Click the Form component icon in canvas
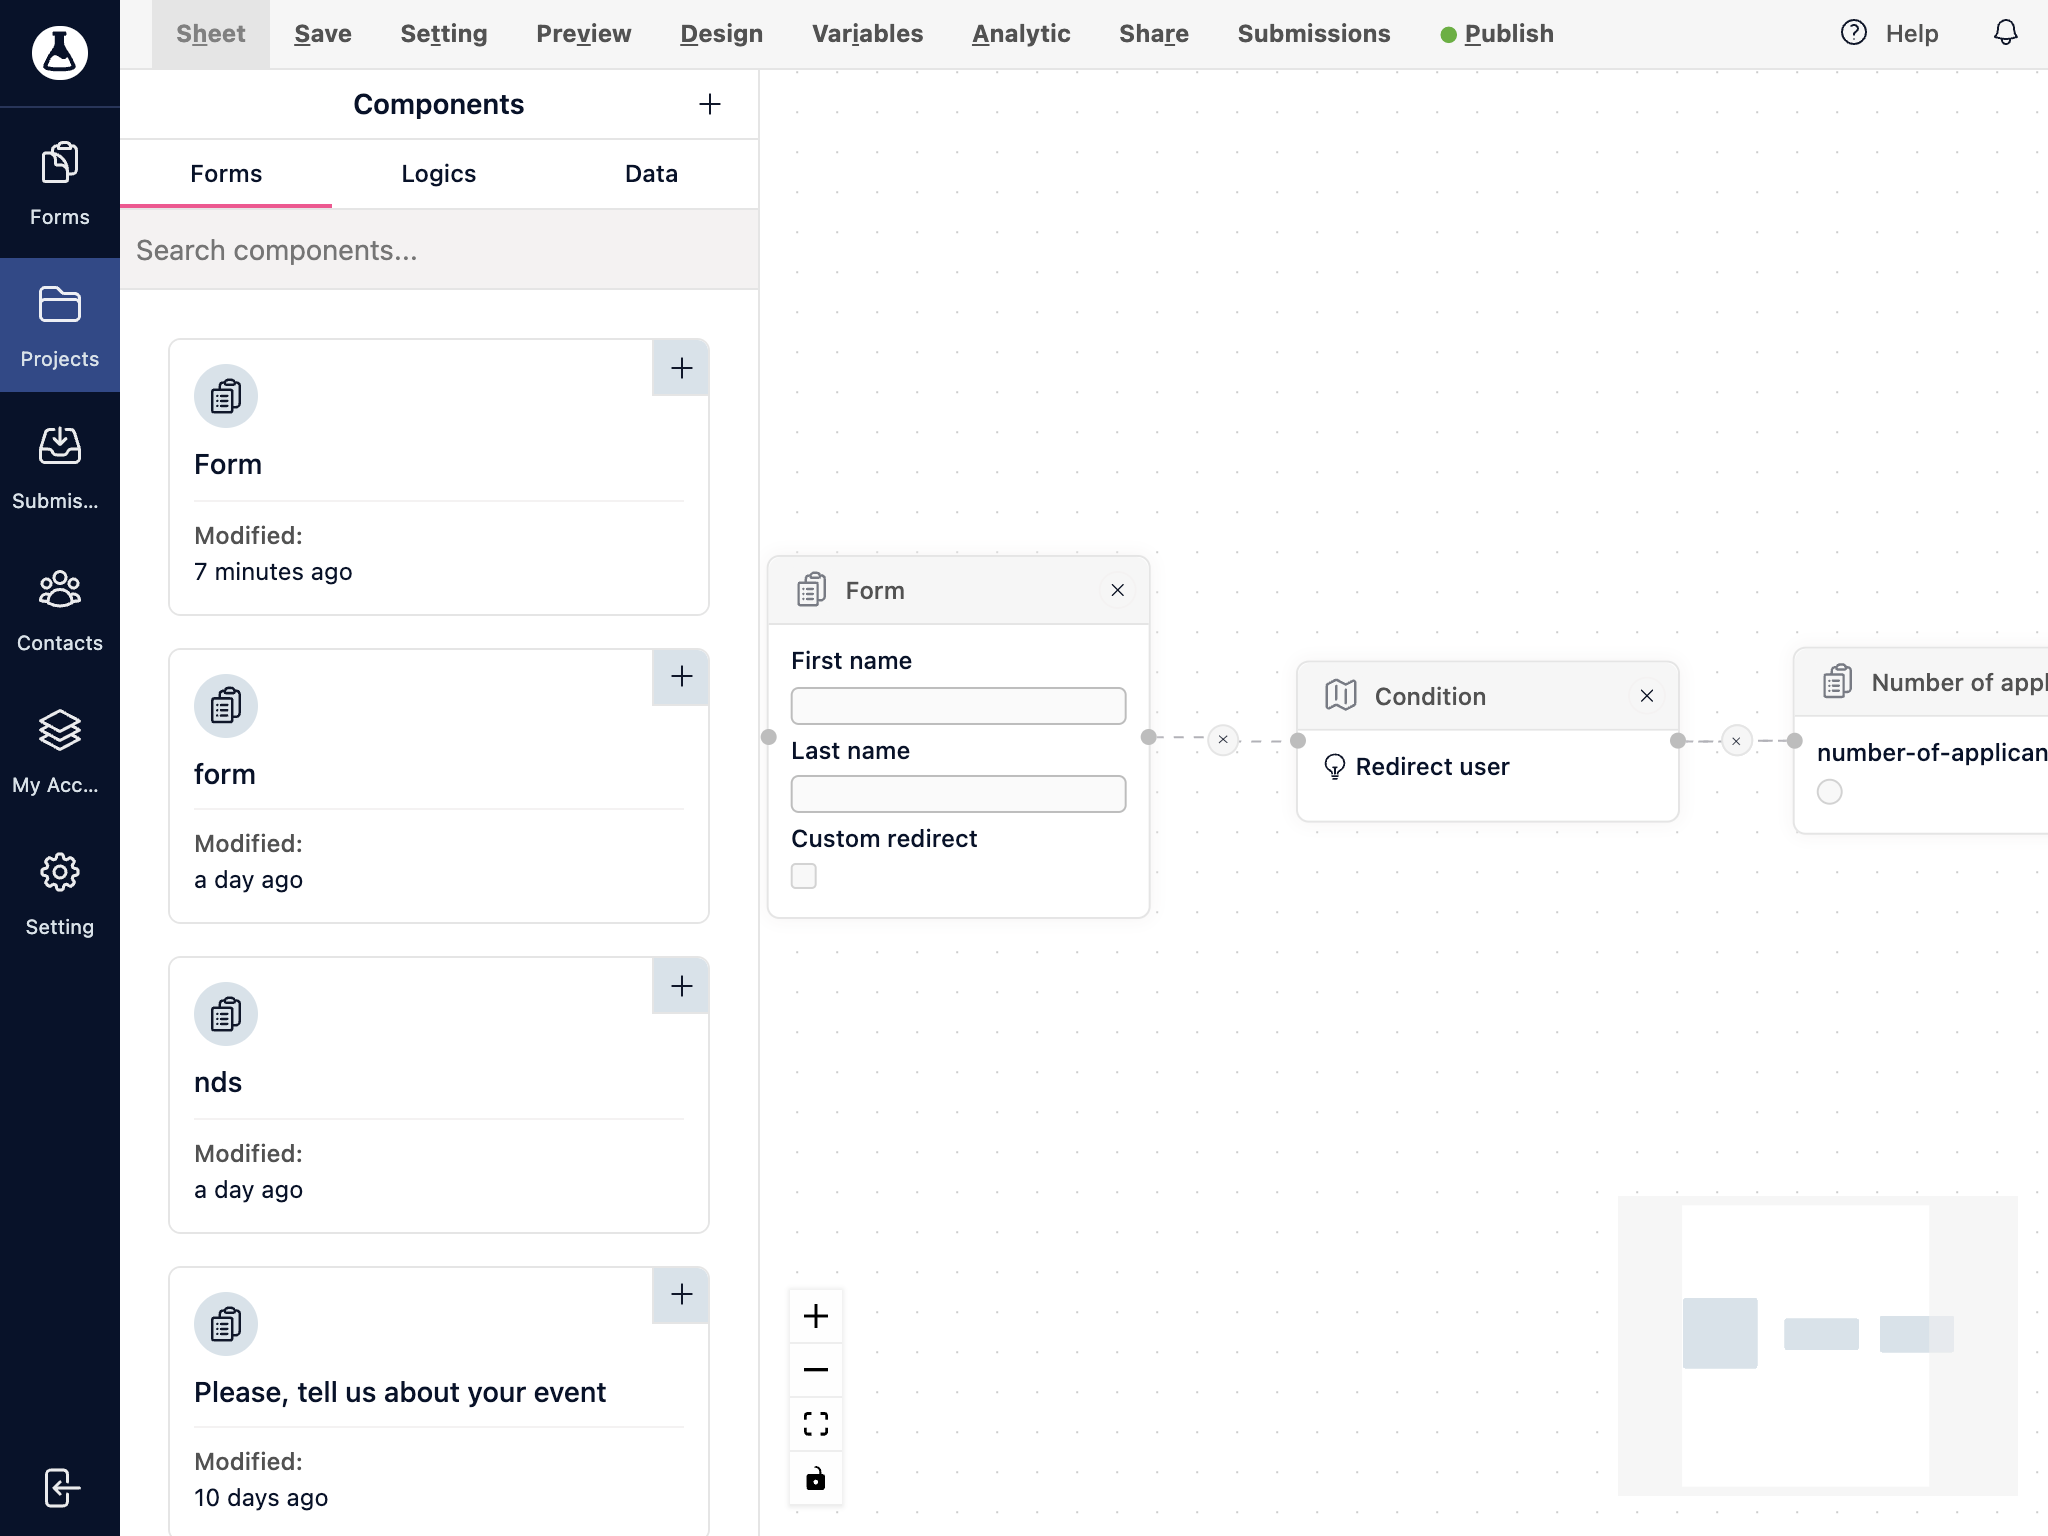 pos(811,589)
